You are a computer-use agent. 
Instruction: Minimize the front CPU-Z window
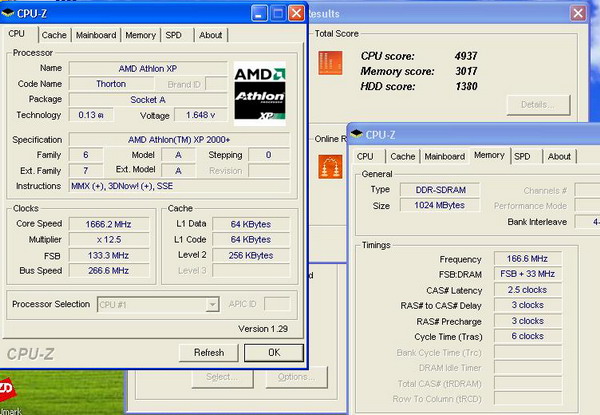259,14
